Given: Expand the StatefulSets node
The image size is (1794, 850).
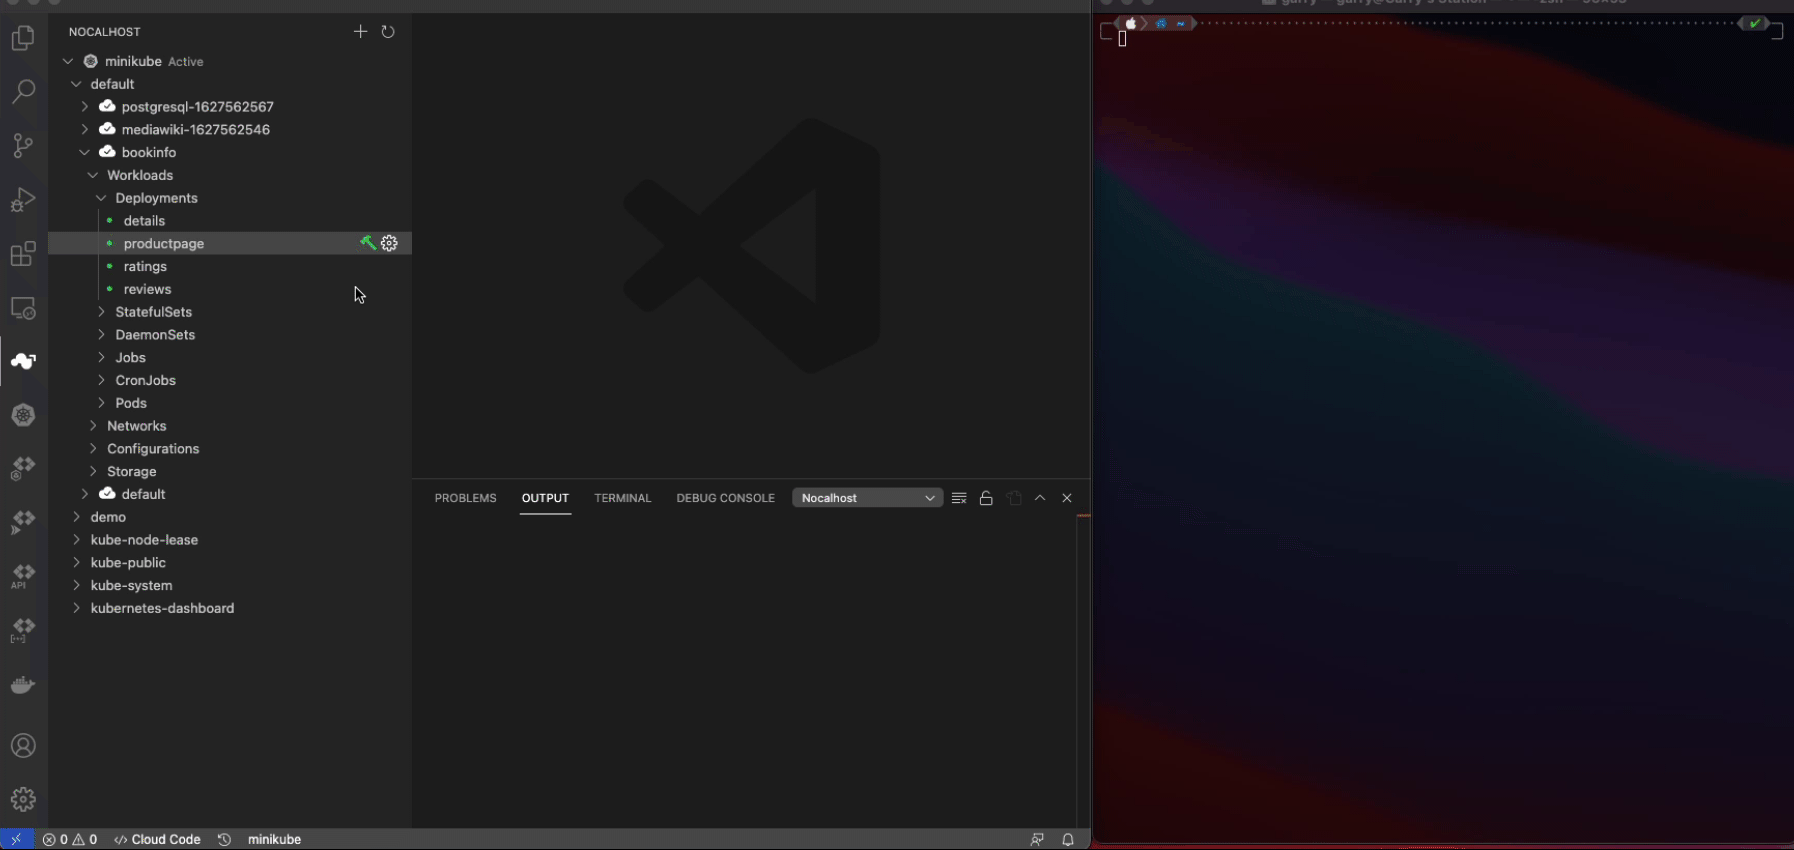Looking at the screenshot, I should click(101, 312).
